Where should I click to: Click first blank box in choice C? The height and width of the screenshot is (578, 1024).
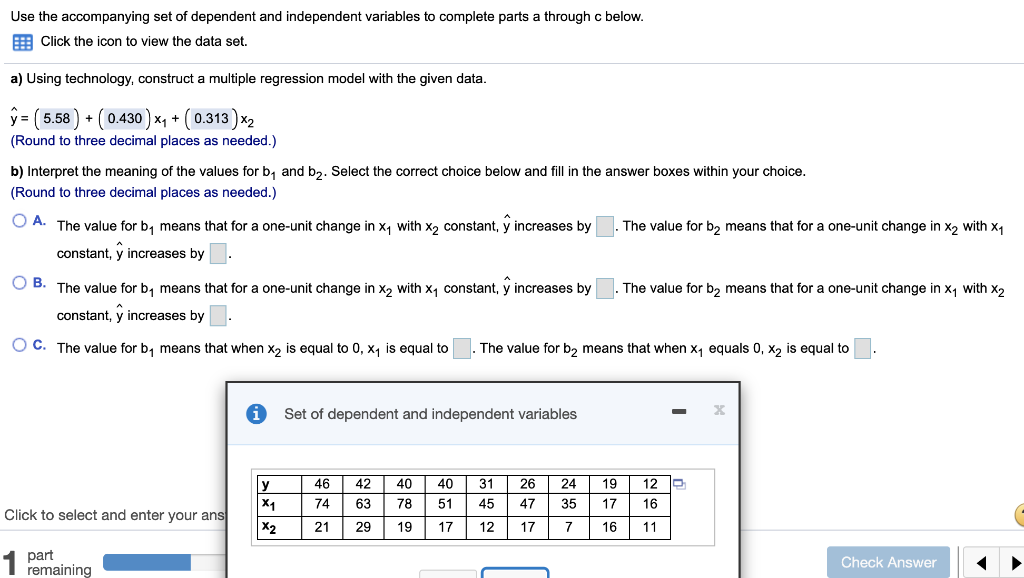462,348
